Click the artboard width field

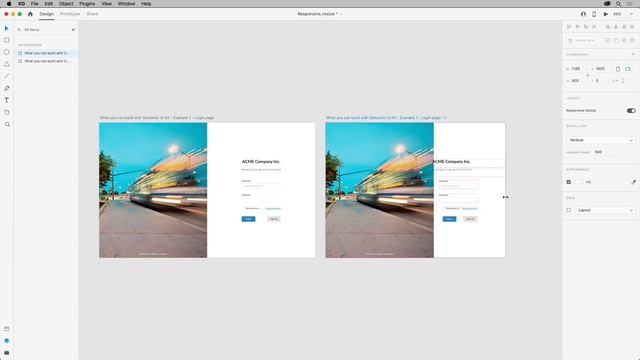pyautogui.click(x=576, y=69)
